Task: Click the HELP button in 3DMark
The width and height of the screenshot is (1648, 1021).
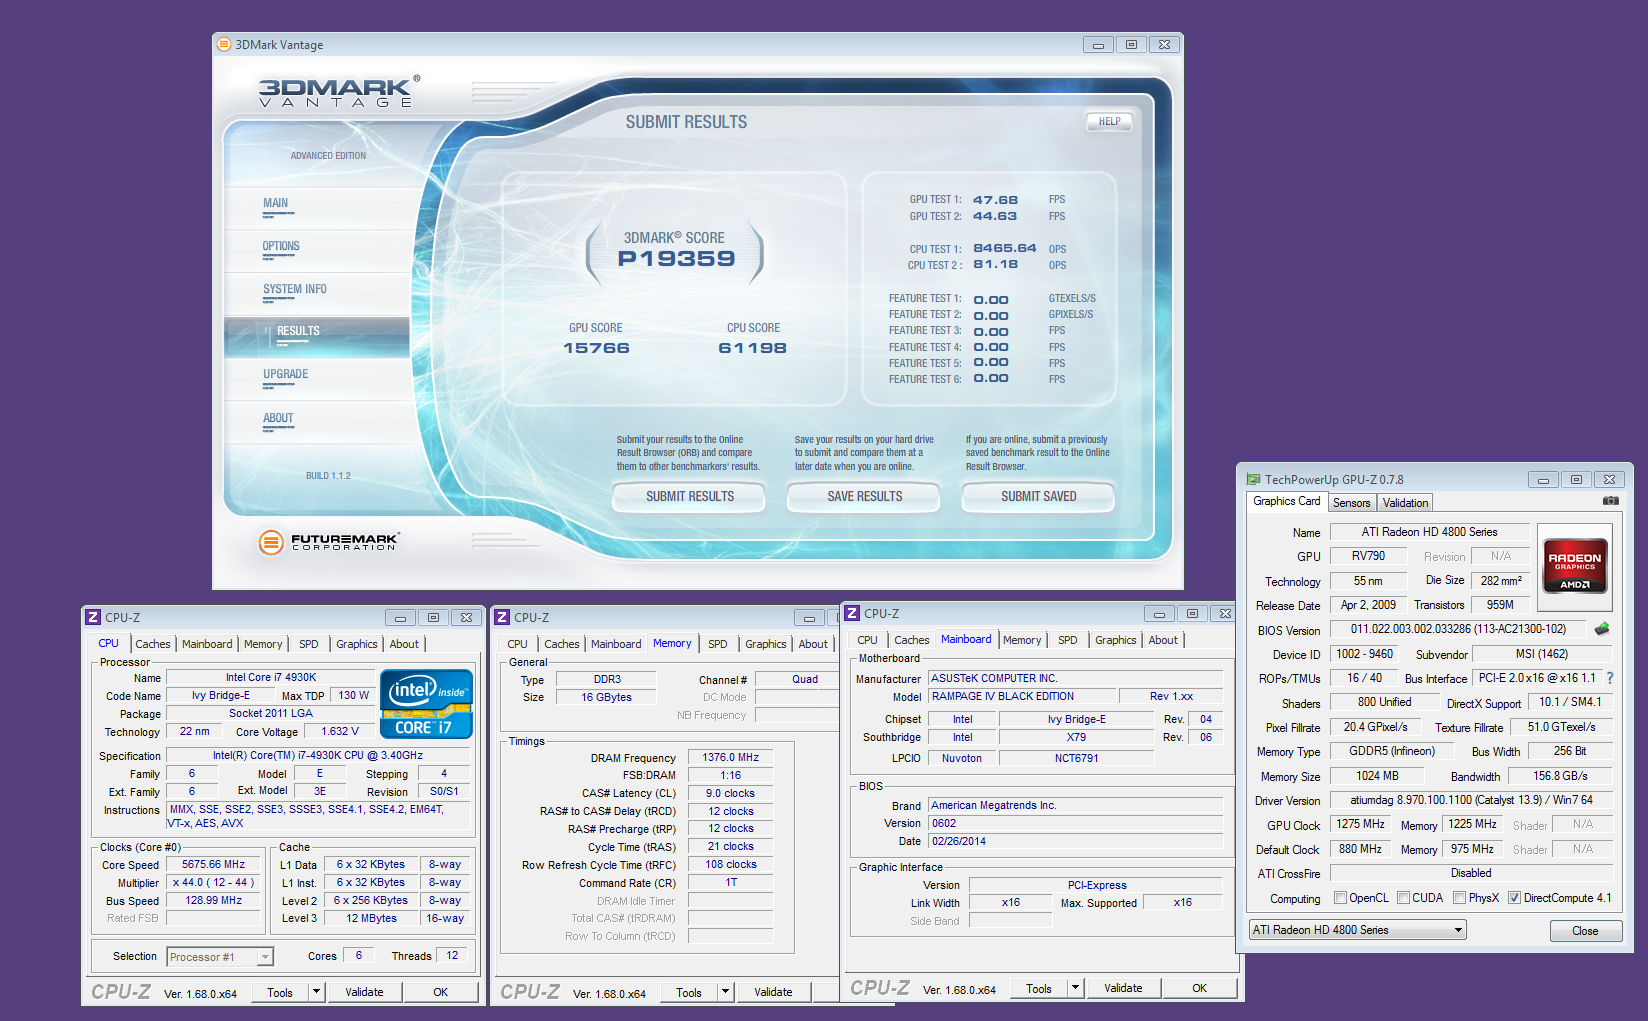Action: pyautogui.click(x=1110, y=122)
